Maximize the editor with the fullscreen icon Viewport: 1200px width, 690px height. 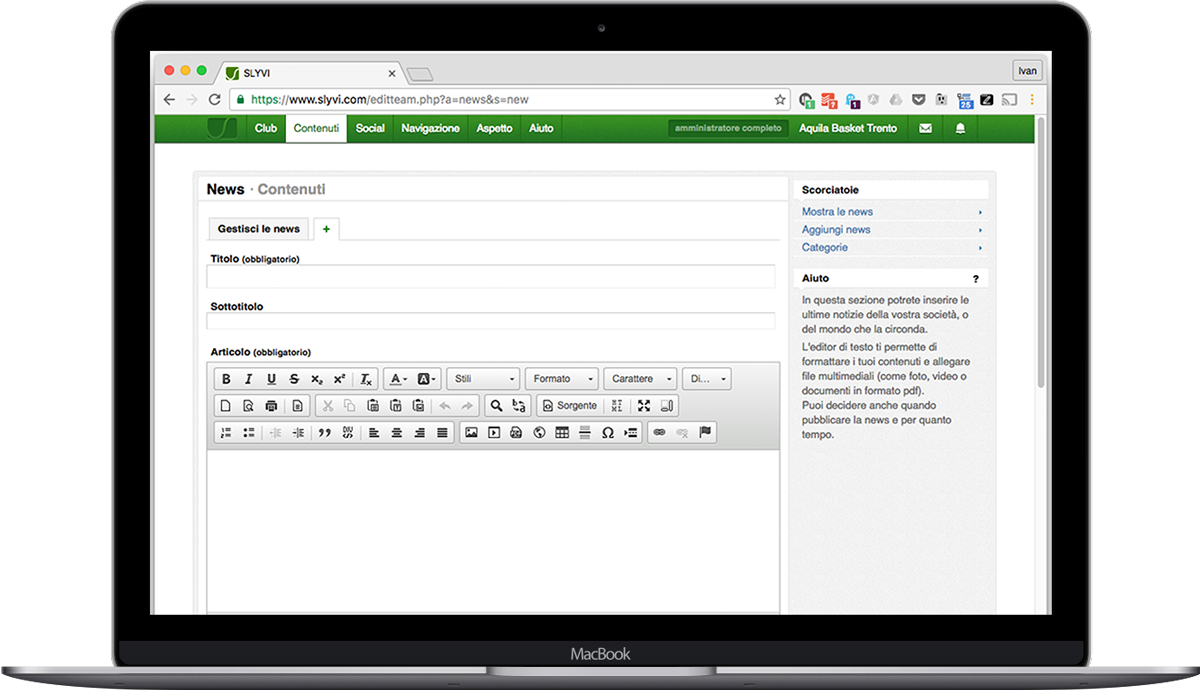(x=644, y=406)
